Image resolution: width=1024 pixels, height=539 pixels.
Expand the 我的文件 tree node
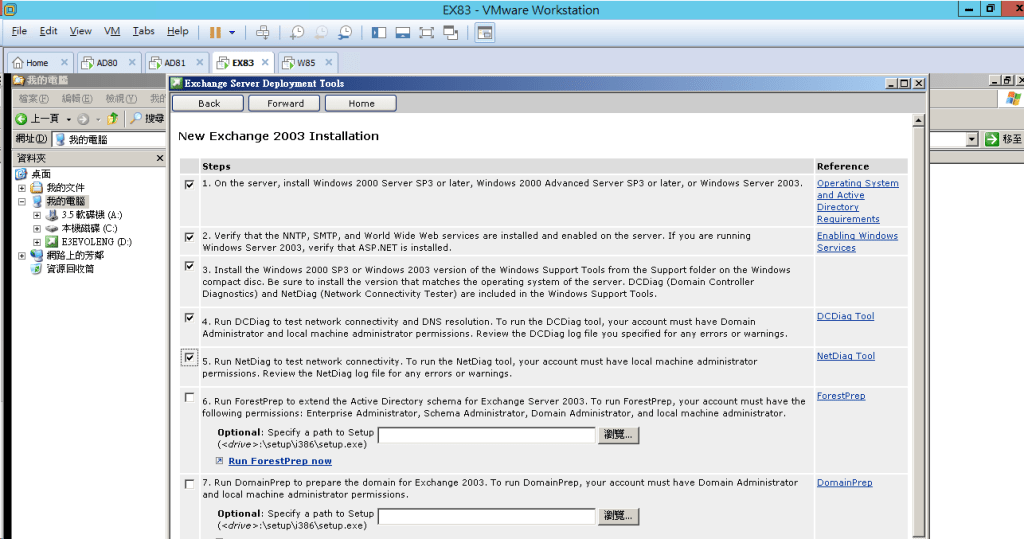tap(22, 188)
